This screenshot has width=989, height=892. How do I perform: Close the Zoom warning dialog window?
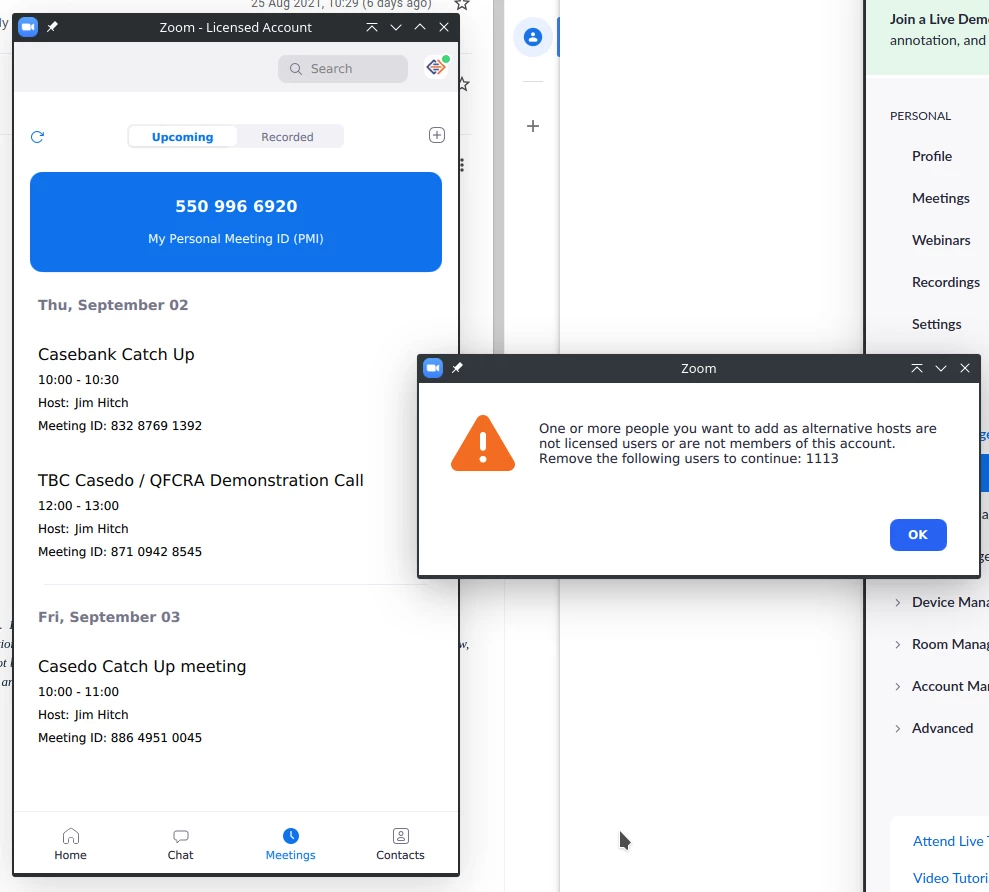[964, 368]
